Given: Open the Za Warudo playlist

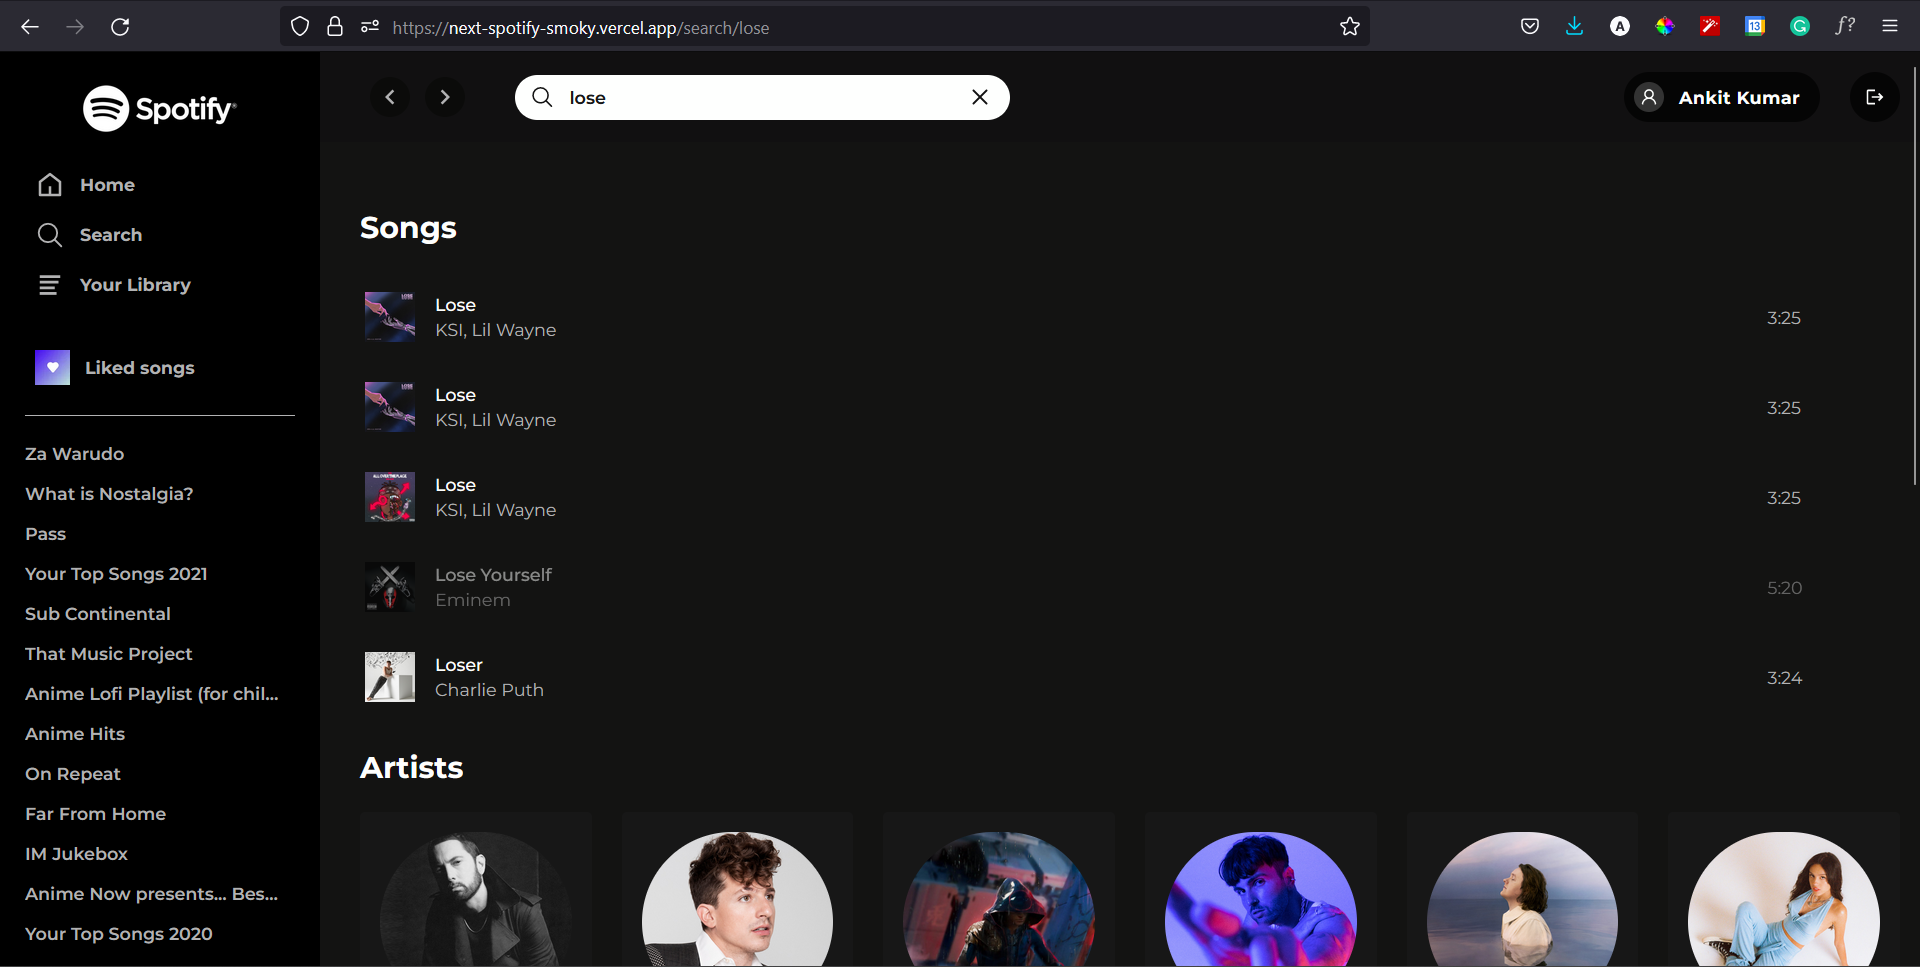Looking at the screenshot, I should tap(75, 454).
